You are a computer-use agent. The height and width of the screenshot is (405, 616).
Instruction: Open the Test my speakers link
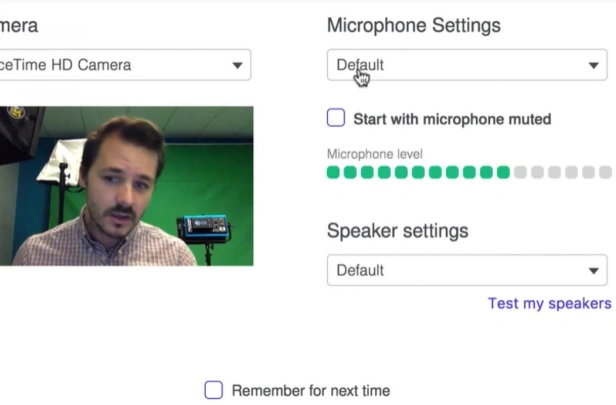pos(550,303)
